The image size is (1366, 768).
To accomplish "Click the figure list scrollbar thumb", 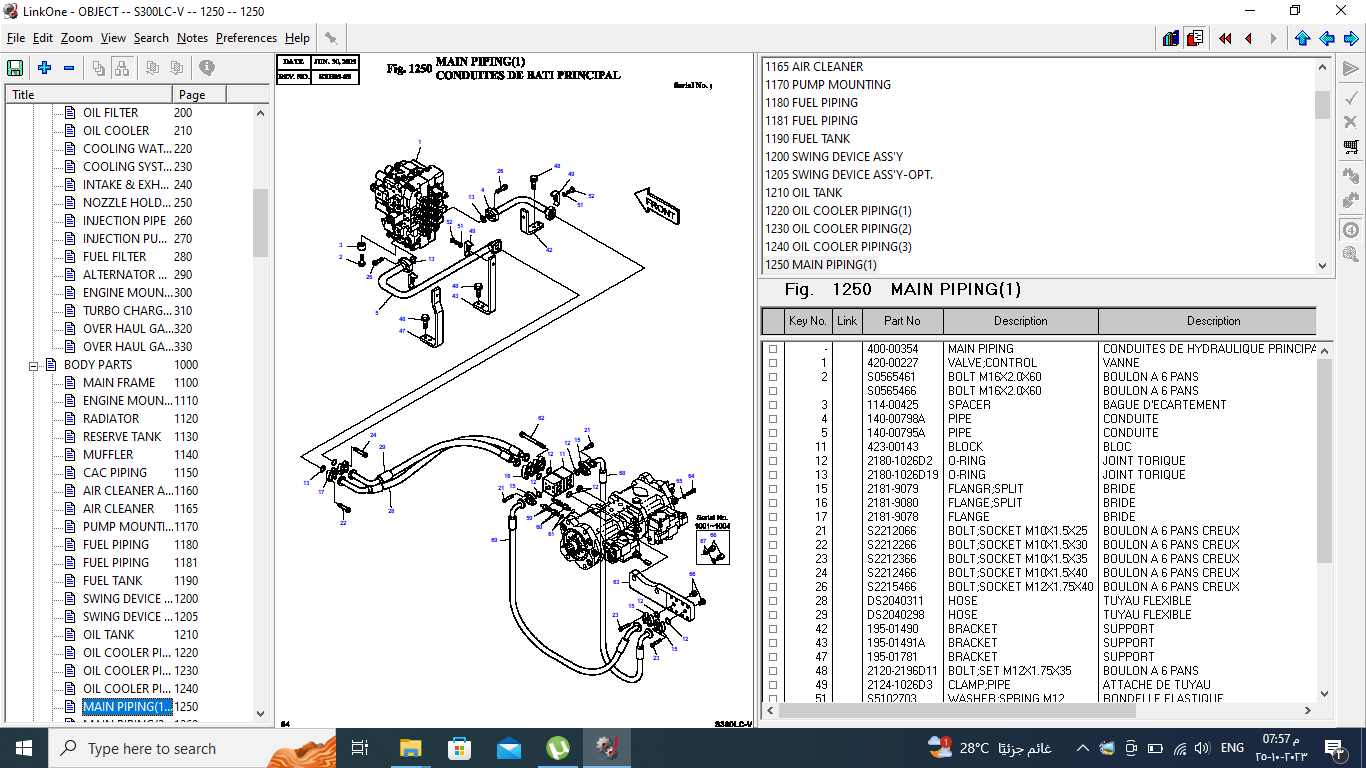I will 1323,105.
